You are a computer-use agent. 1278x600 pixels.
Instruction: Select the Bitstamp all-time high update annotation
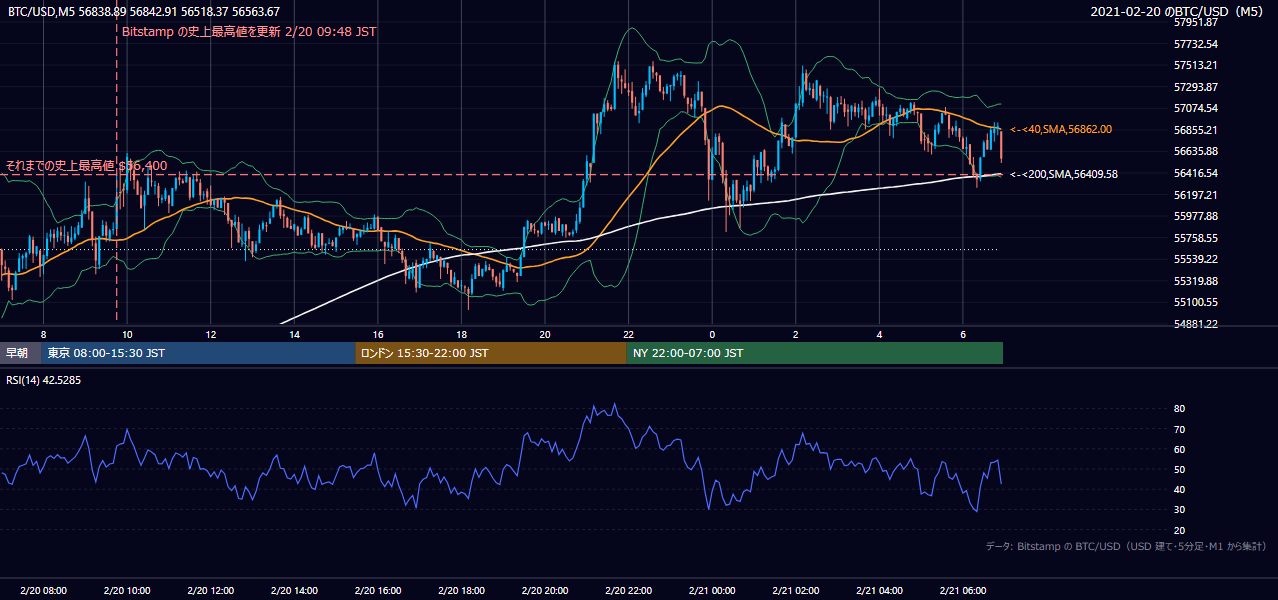point(249,32)
